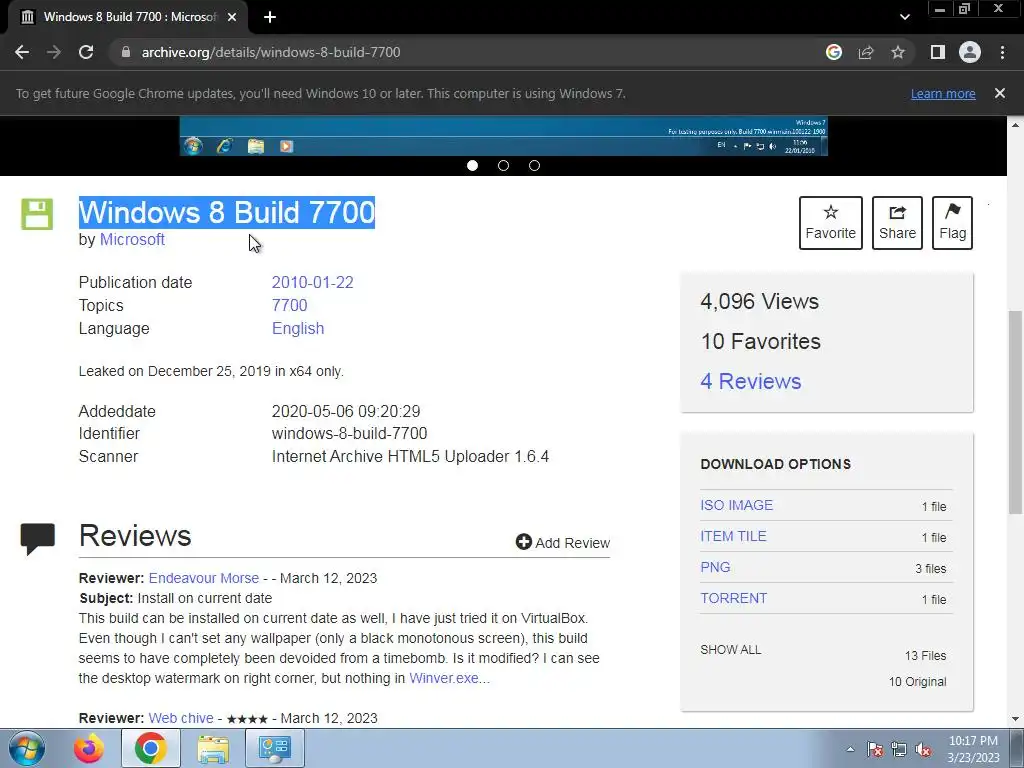
Task: Click SHOW ALL files
Action: tap(731, 650)
